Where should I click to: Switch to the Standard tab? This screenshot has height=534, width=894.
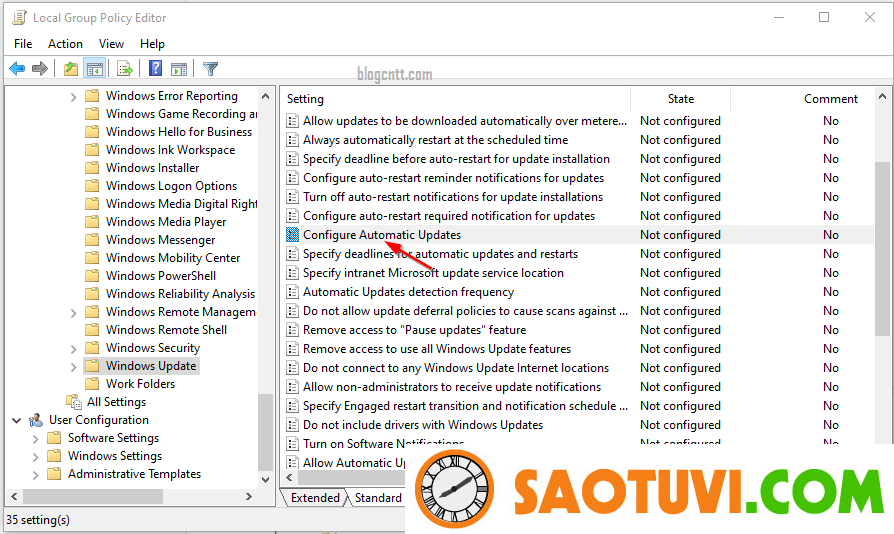(378, 497)
